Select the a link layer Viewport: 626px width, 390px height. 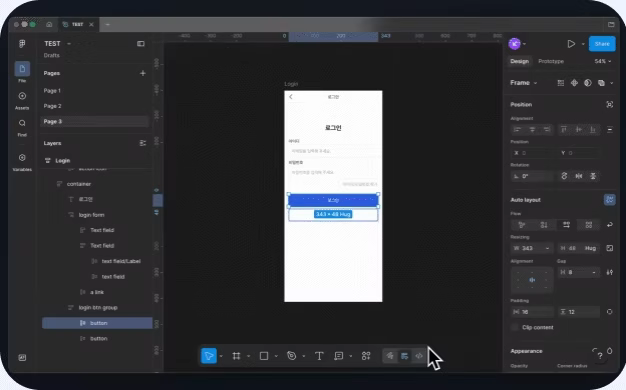click(x=97, y=292)
